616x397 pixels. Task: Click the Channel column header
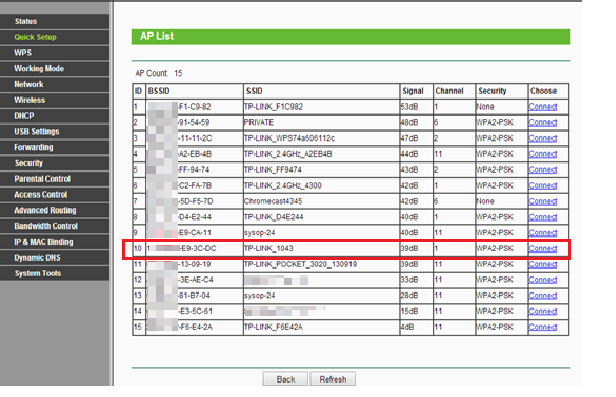click(449, 91)
